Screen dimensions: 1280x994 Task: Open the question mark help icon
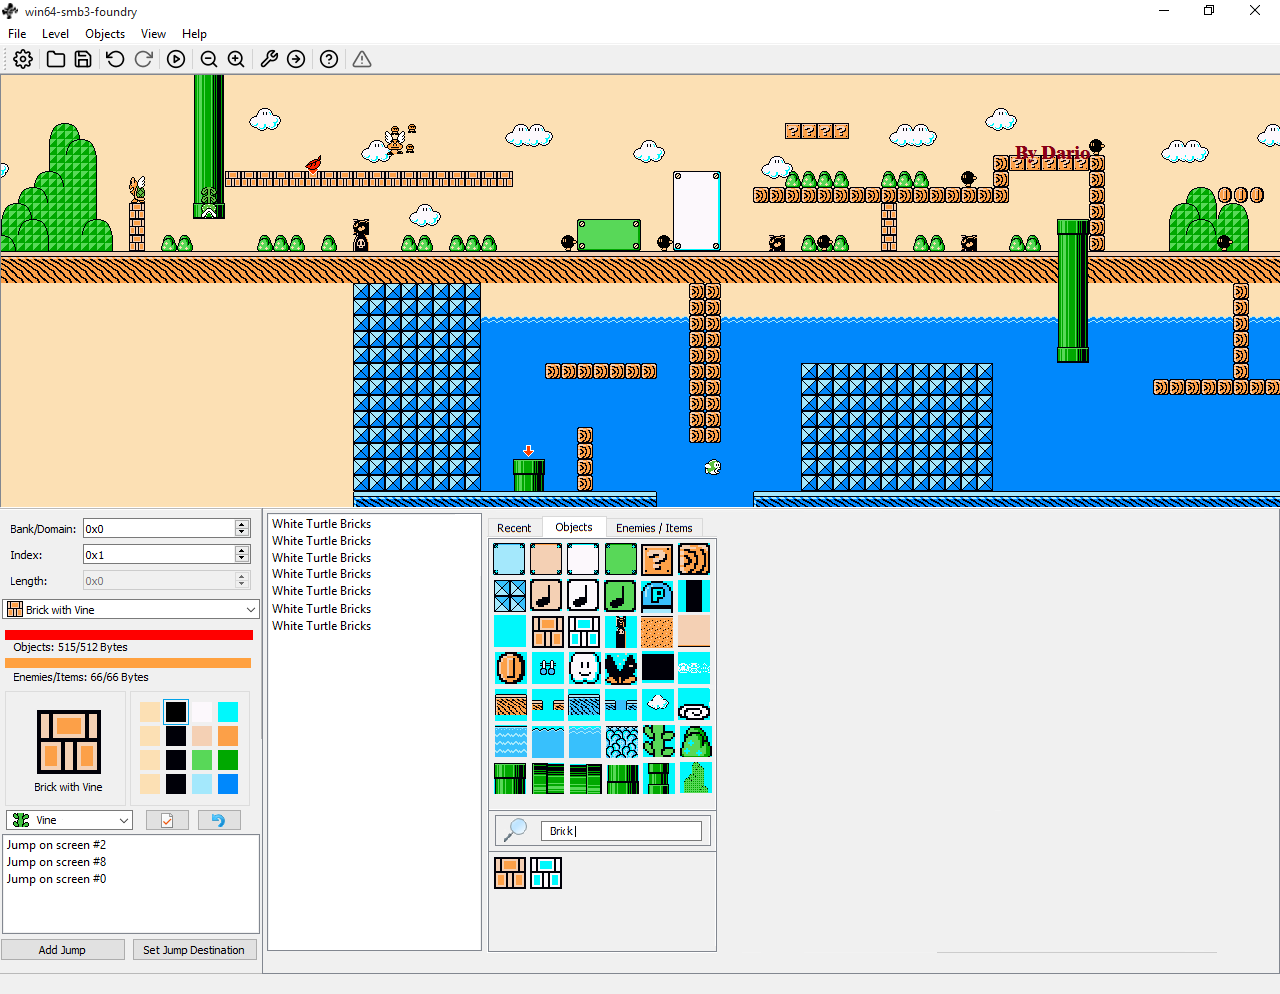[x=329, y=59]
